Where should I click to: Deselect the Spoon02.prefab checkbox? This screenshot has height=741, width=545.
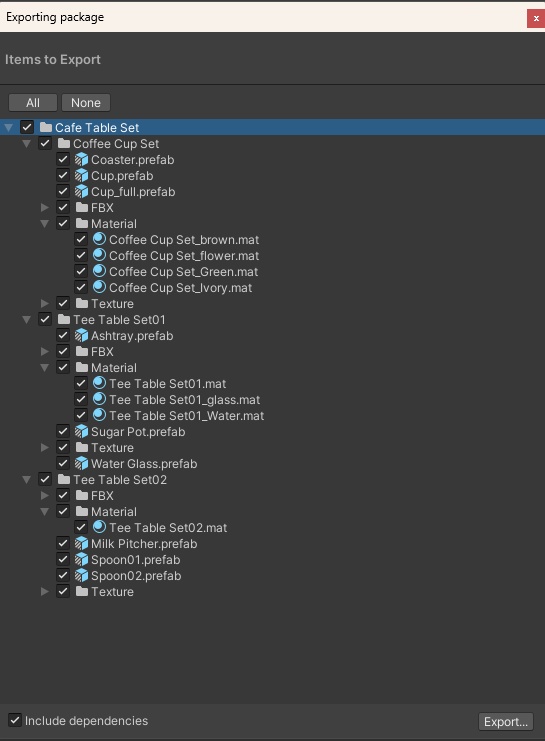[63, 575]
